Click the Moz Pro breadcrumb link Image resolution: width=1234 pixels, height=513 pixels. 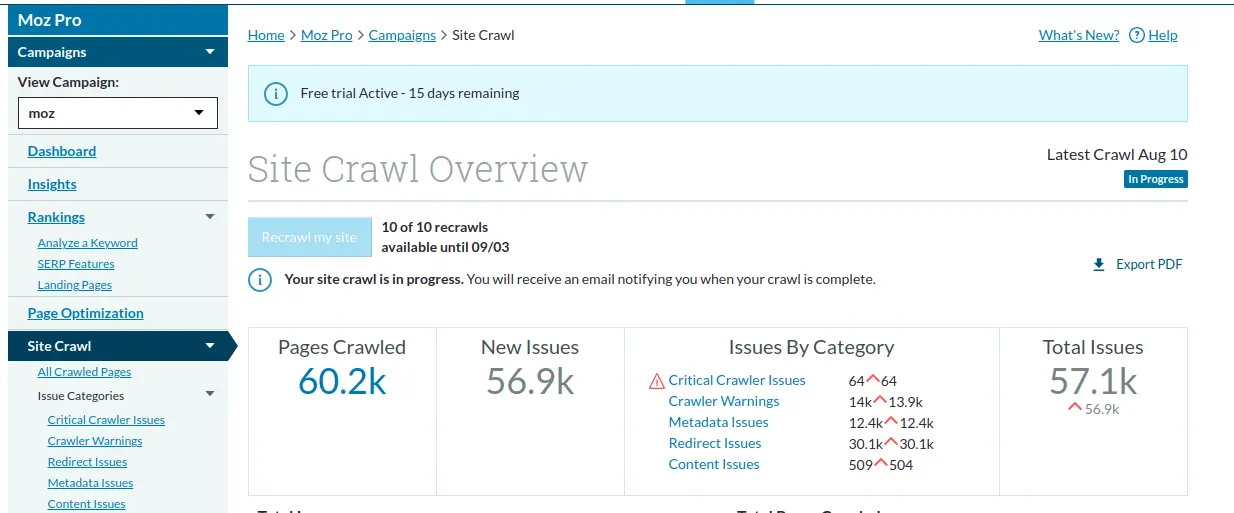(x=327, y=35)
